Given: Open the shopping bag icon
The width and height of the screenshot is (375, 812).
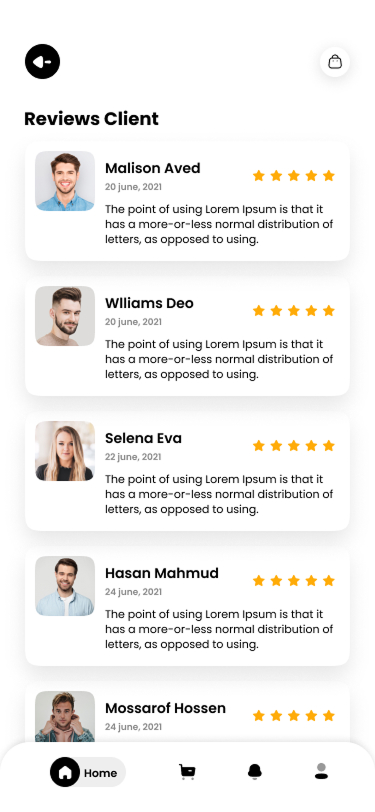Looking at the screenshot, I should pyautogui.click(x=335, y=62).
